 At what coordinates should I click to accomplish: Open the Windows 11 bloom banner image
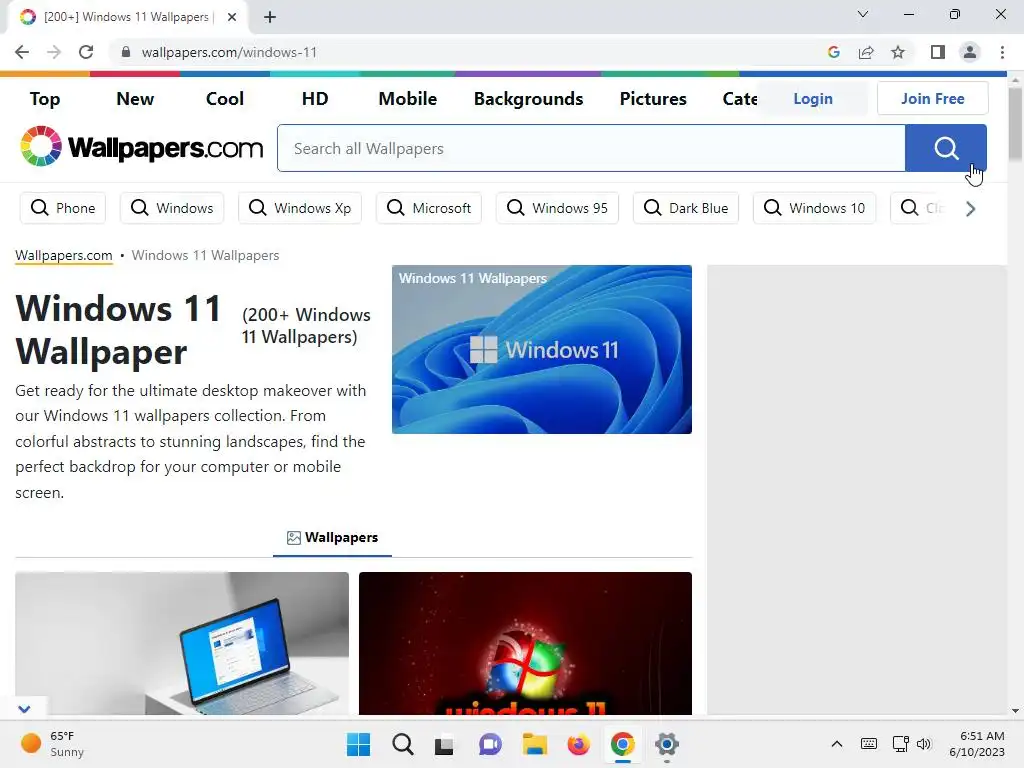pos(541,349)
